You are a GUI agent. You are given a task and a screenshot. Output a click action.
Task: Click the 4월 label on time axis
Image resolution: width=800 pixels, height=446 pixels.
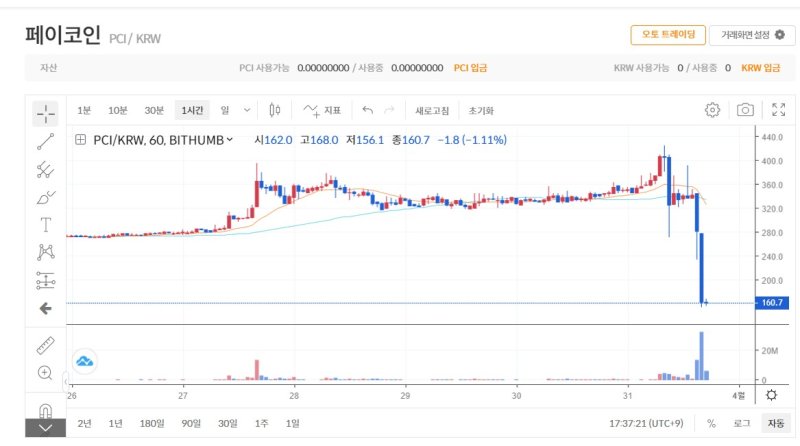pyautogui.click(x=738, y=395)
